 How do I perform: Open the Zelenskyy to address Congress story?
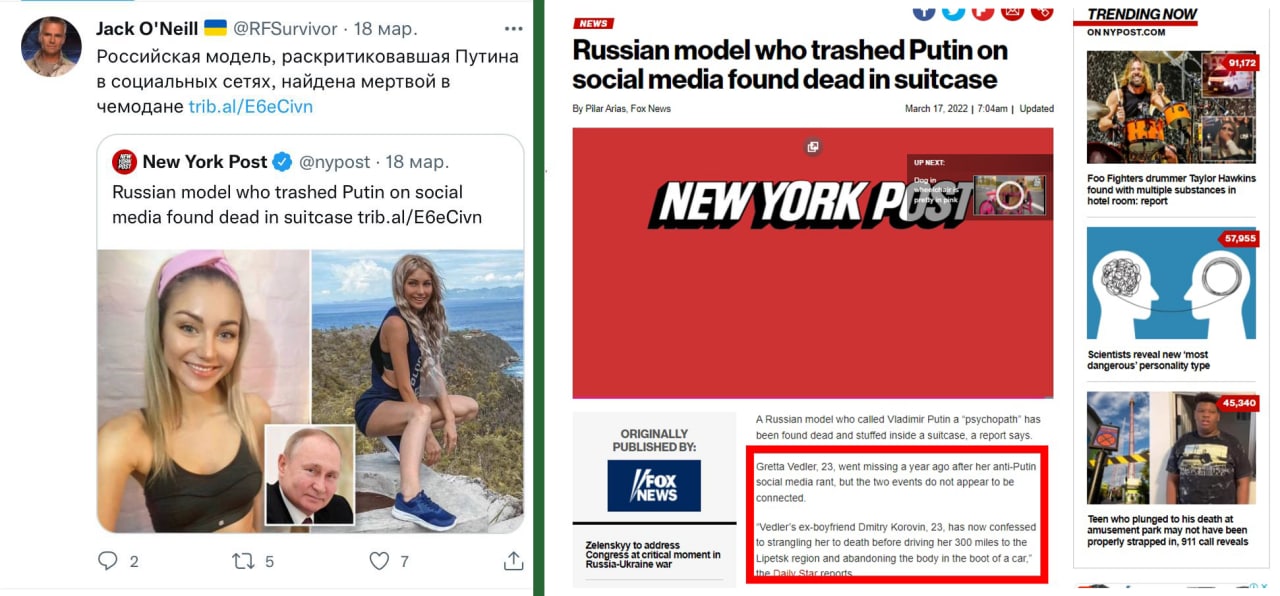click(652, 555)
